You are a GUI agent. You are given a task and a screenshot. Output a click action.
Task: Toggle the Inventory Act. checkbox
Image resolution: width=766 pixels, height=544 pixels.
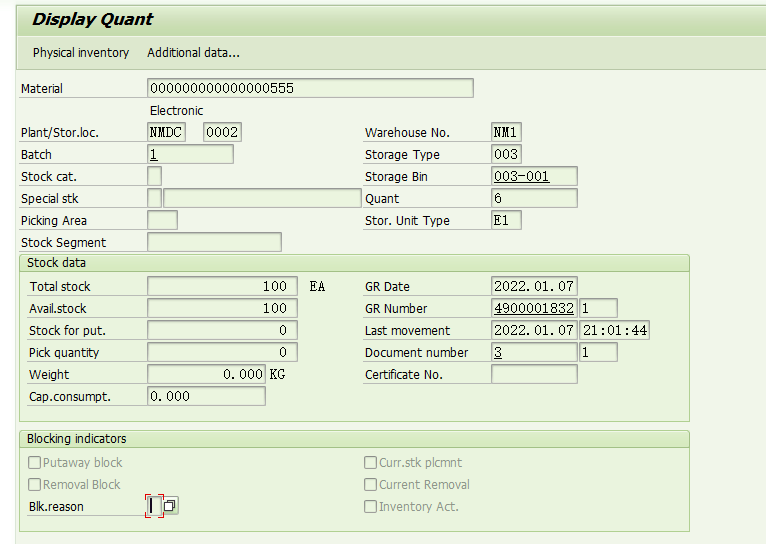370,506
